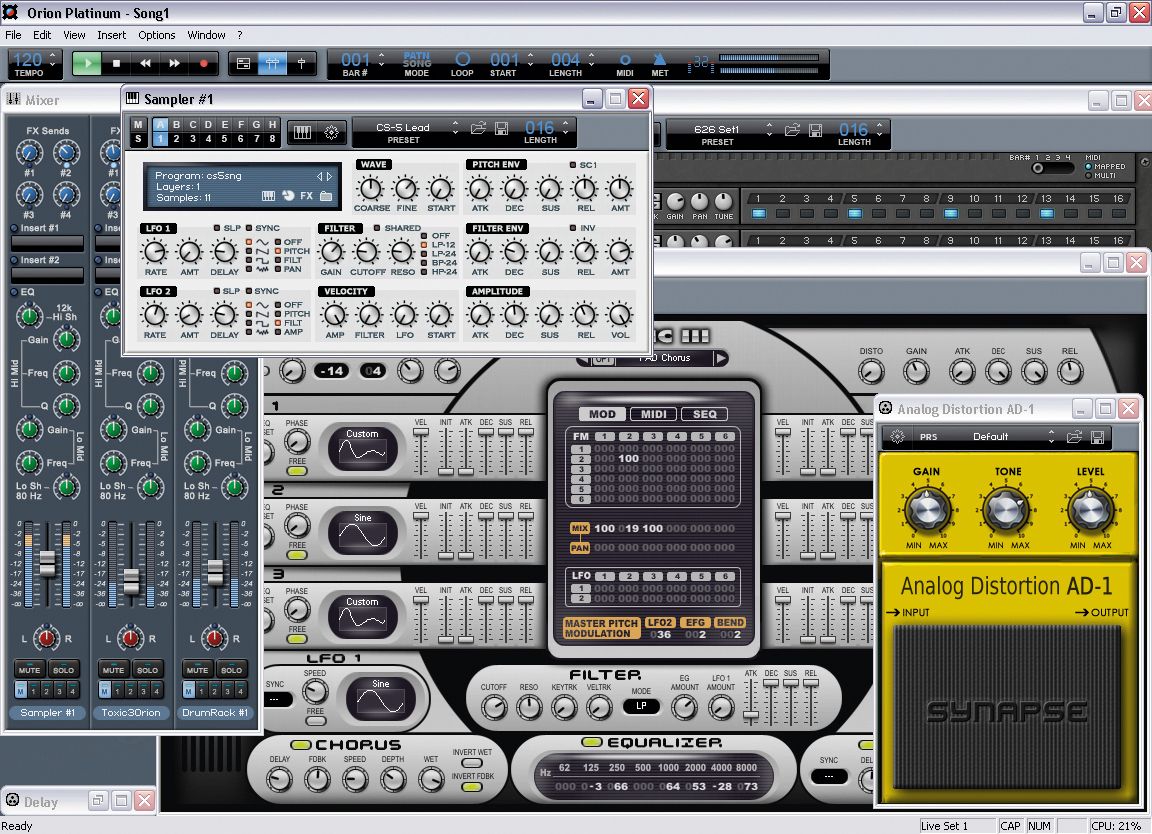Open the Sampler #1 keyboard icon
Image resolution: width=1152 pixels, height=834 pixels.
click(x=302, y=132)
